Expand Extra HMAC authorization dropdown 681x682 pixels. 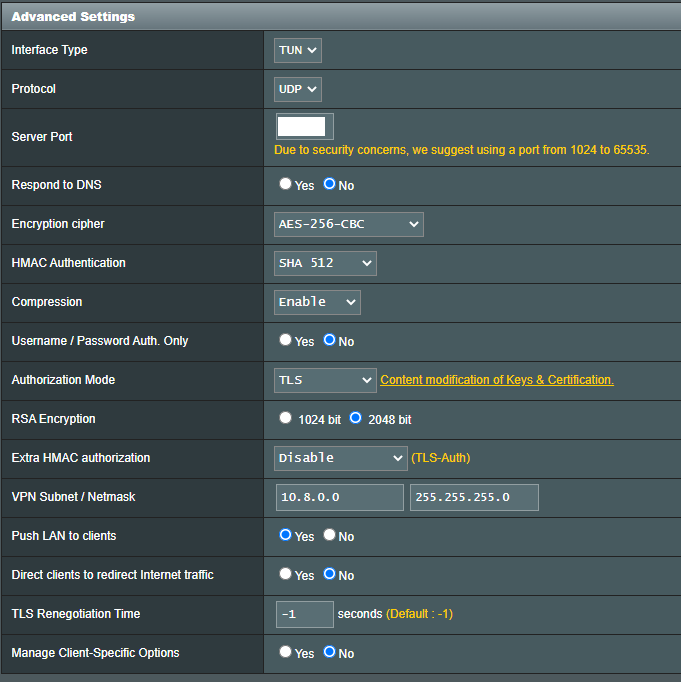pos(340,458)
